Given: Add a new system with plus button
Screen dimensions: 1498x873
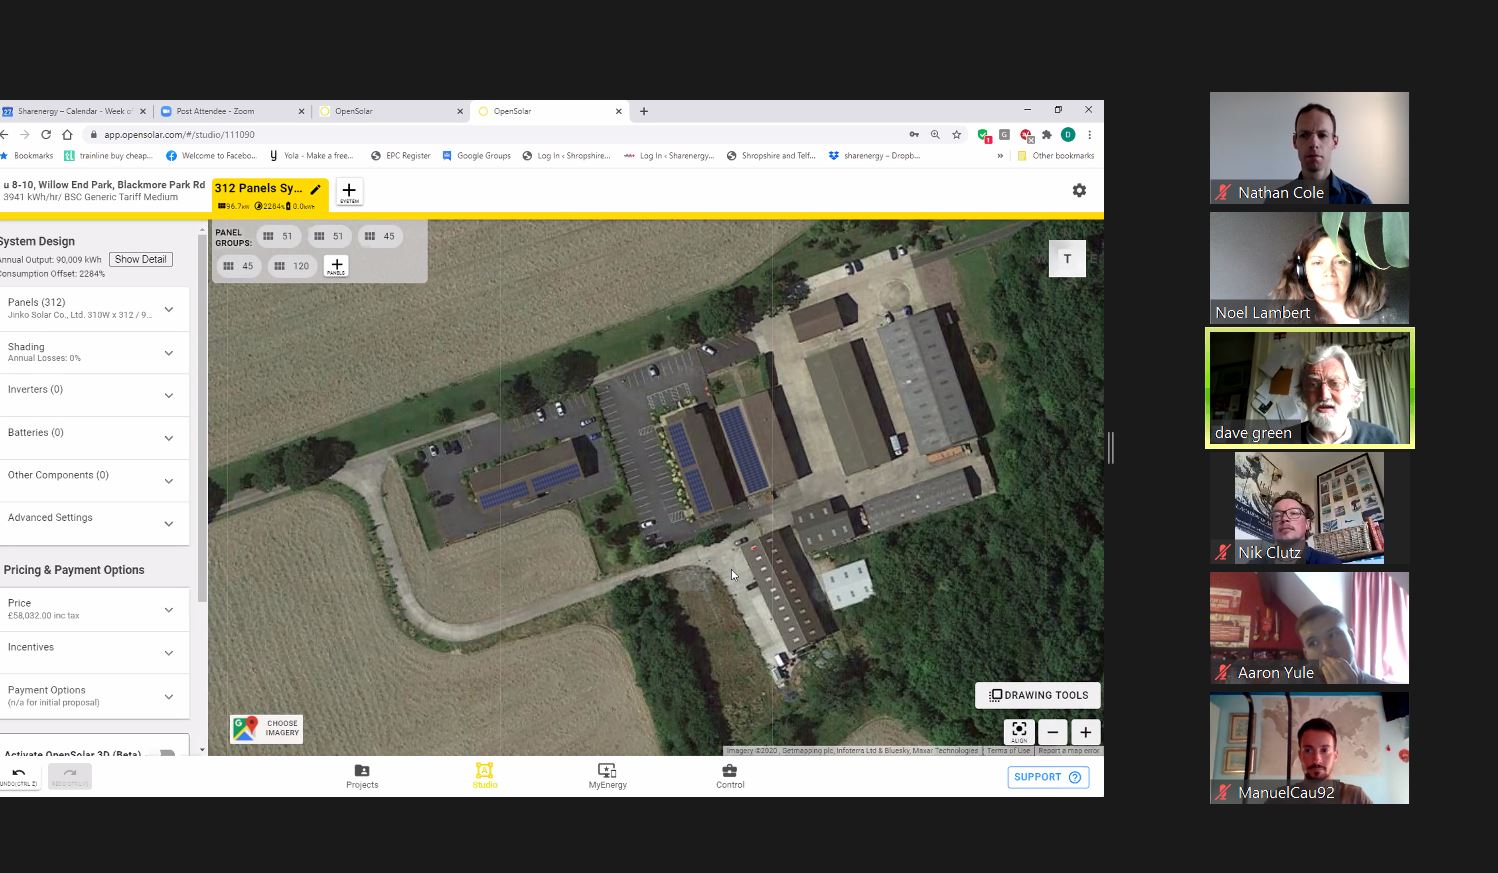Looking at the screenshot, I should [349, 191].
